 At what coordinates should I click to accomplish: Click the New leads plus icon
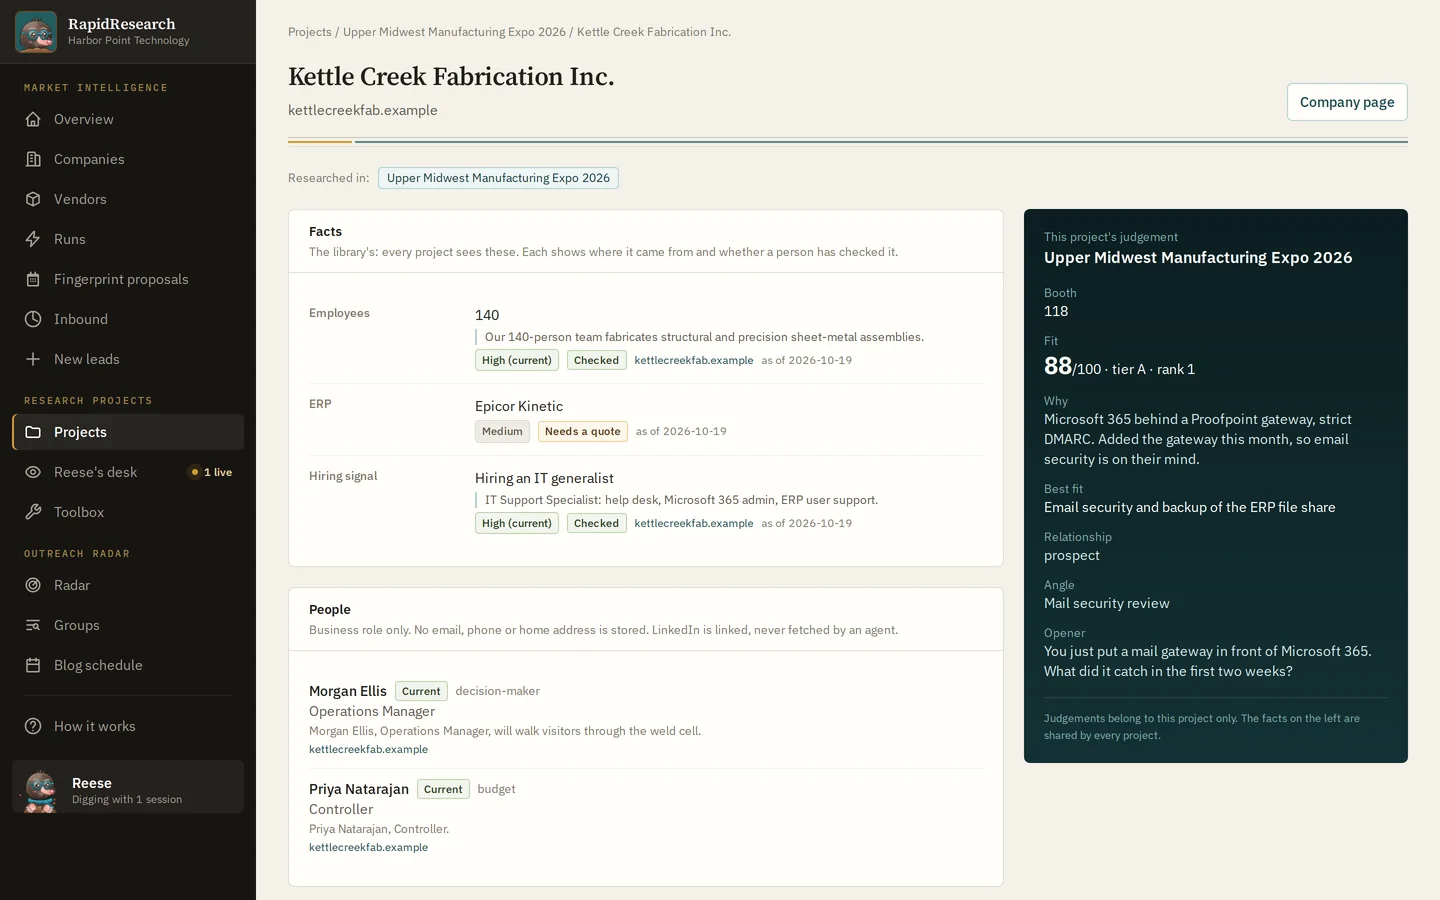pyautogui.click(x=33, y=359)
